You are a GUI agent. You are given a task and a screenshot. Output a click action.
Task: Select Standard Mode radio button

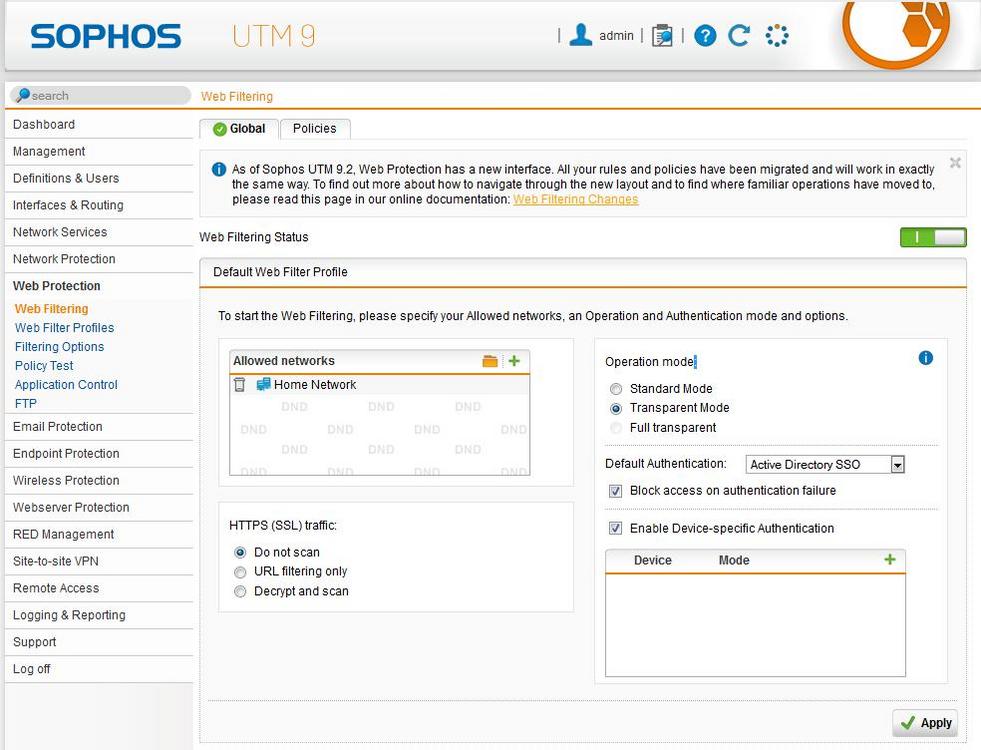point(616,389)
